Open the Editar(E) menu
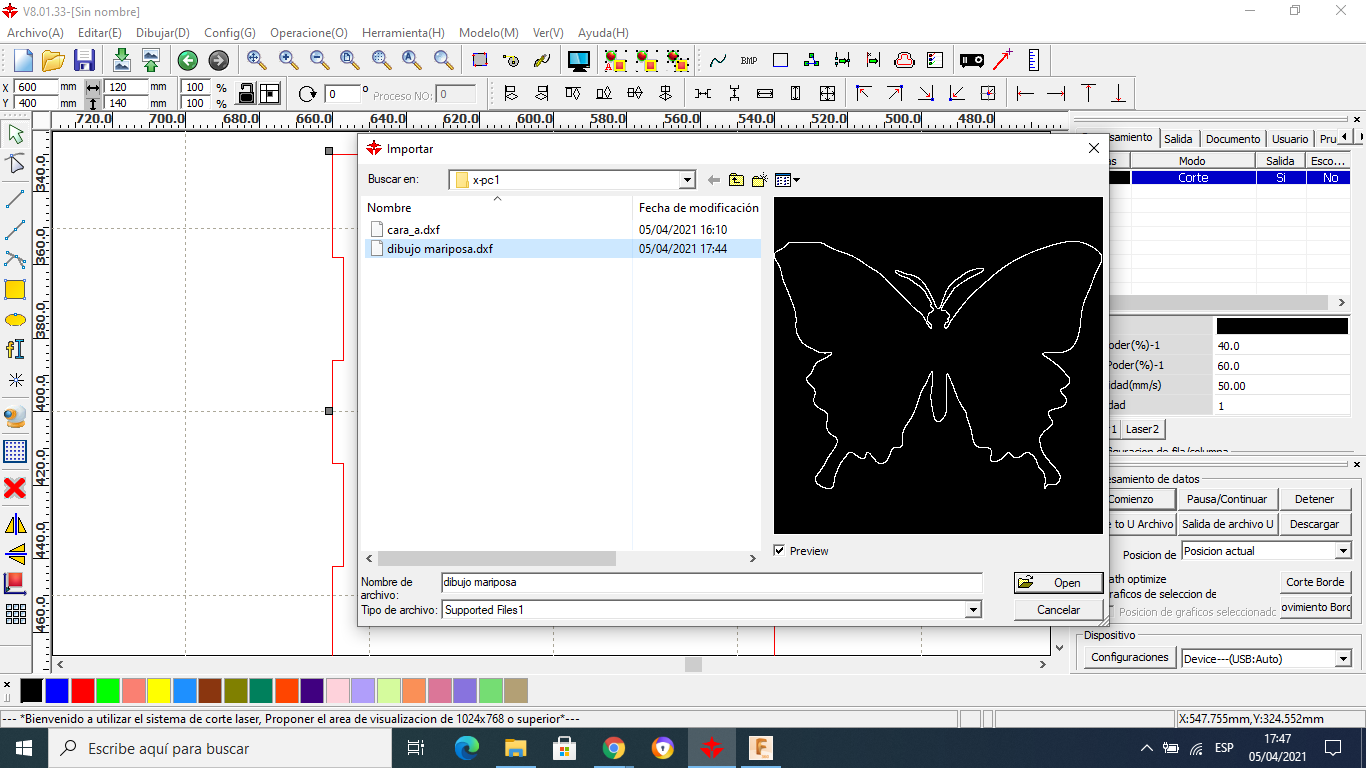Screen dimensions: 1366x768 100,33
